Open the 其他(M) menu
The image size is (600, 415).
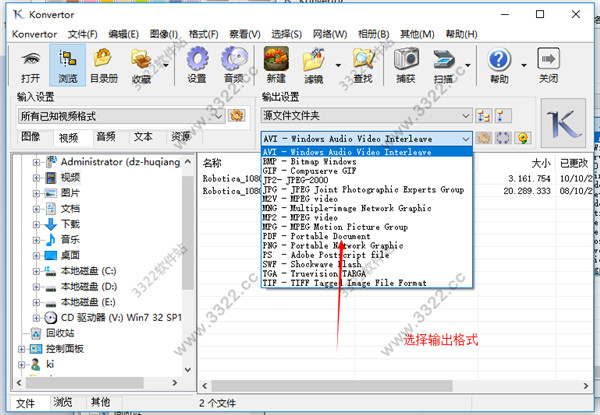pyautogui.click(x=417, y=34)
